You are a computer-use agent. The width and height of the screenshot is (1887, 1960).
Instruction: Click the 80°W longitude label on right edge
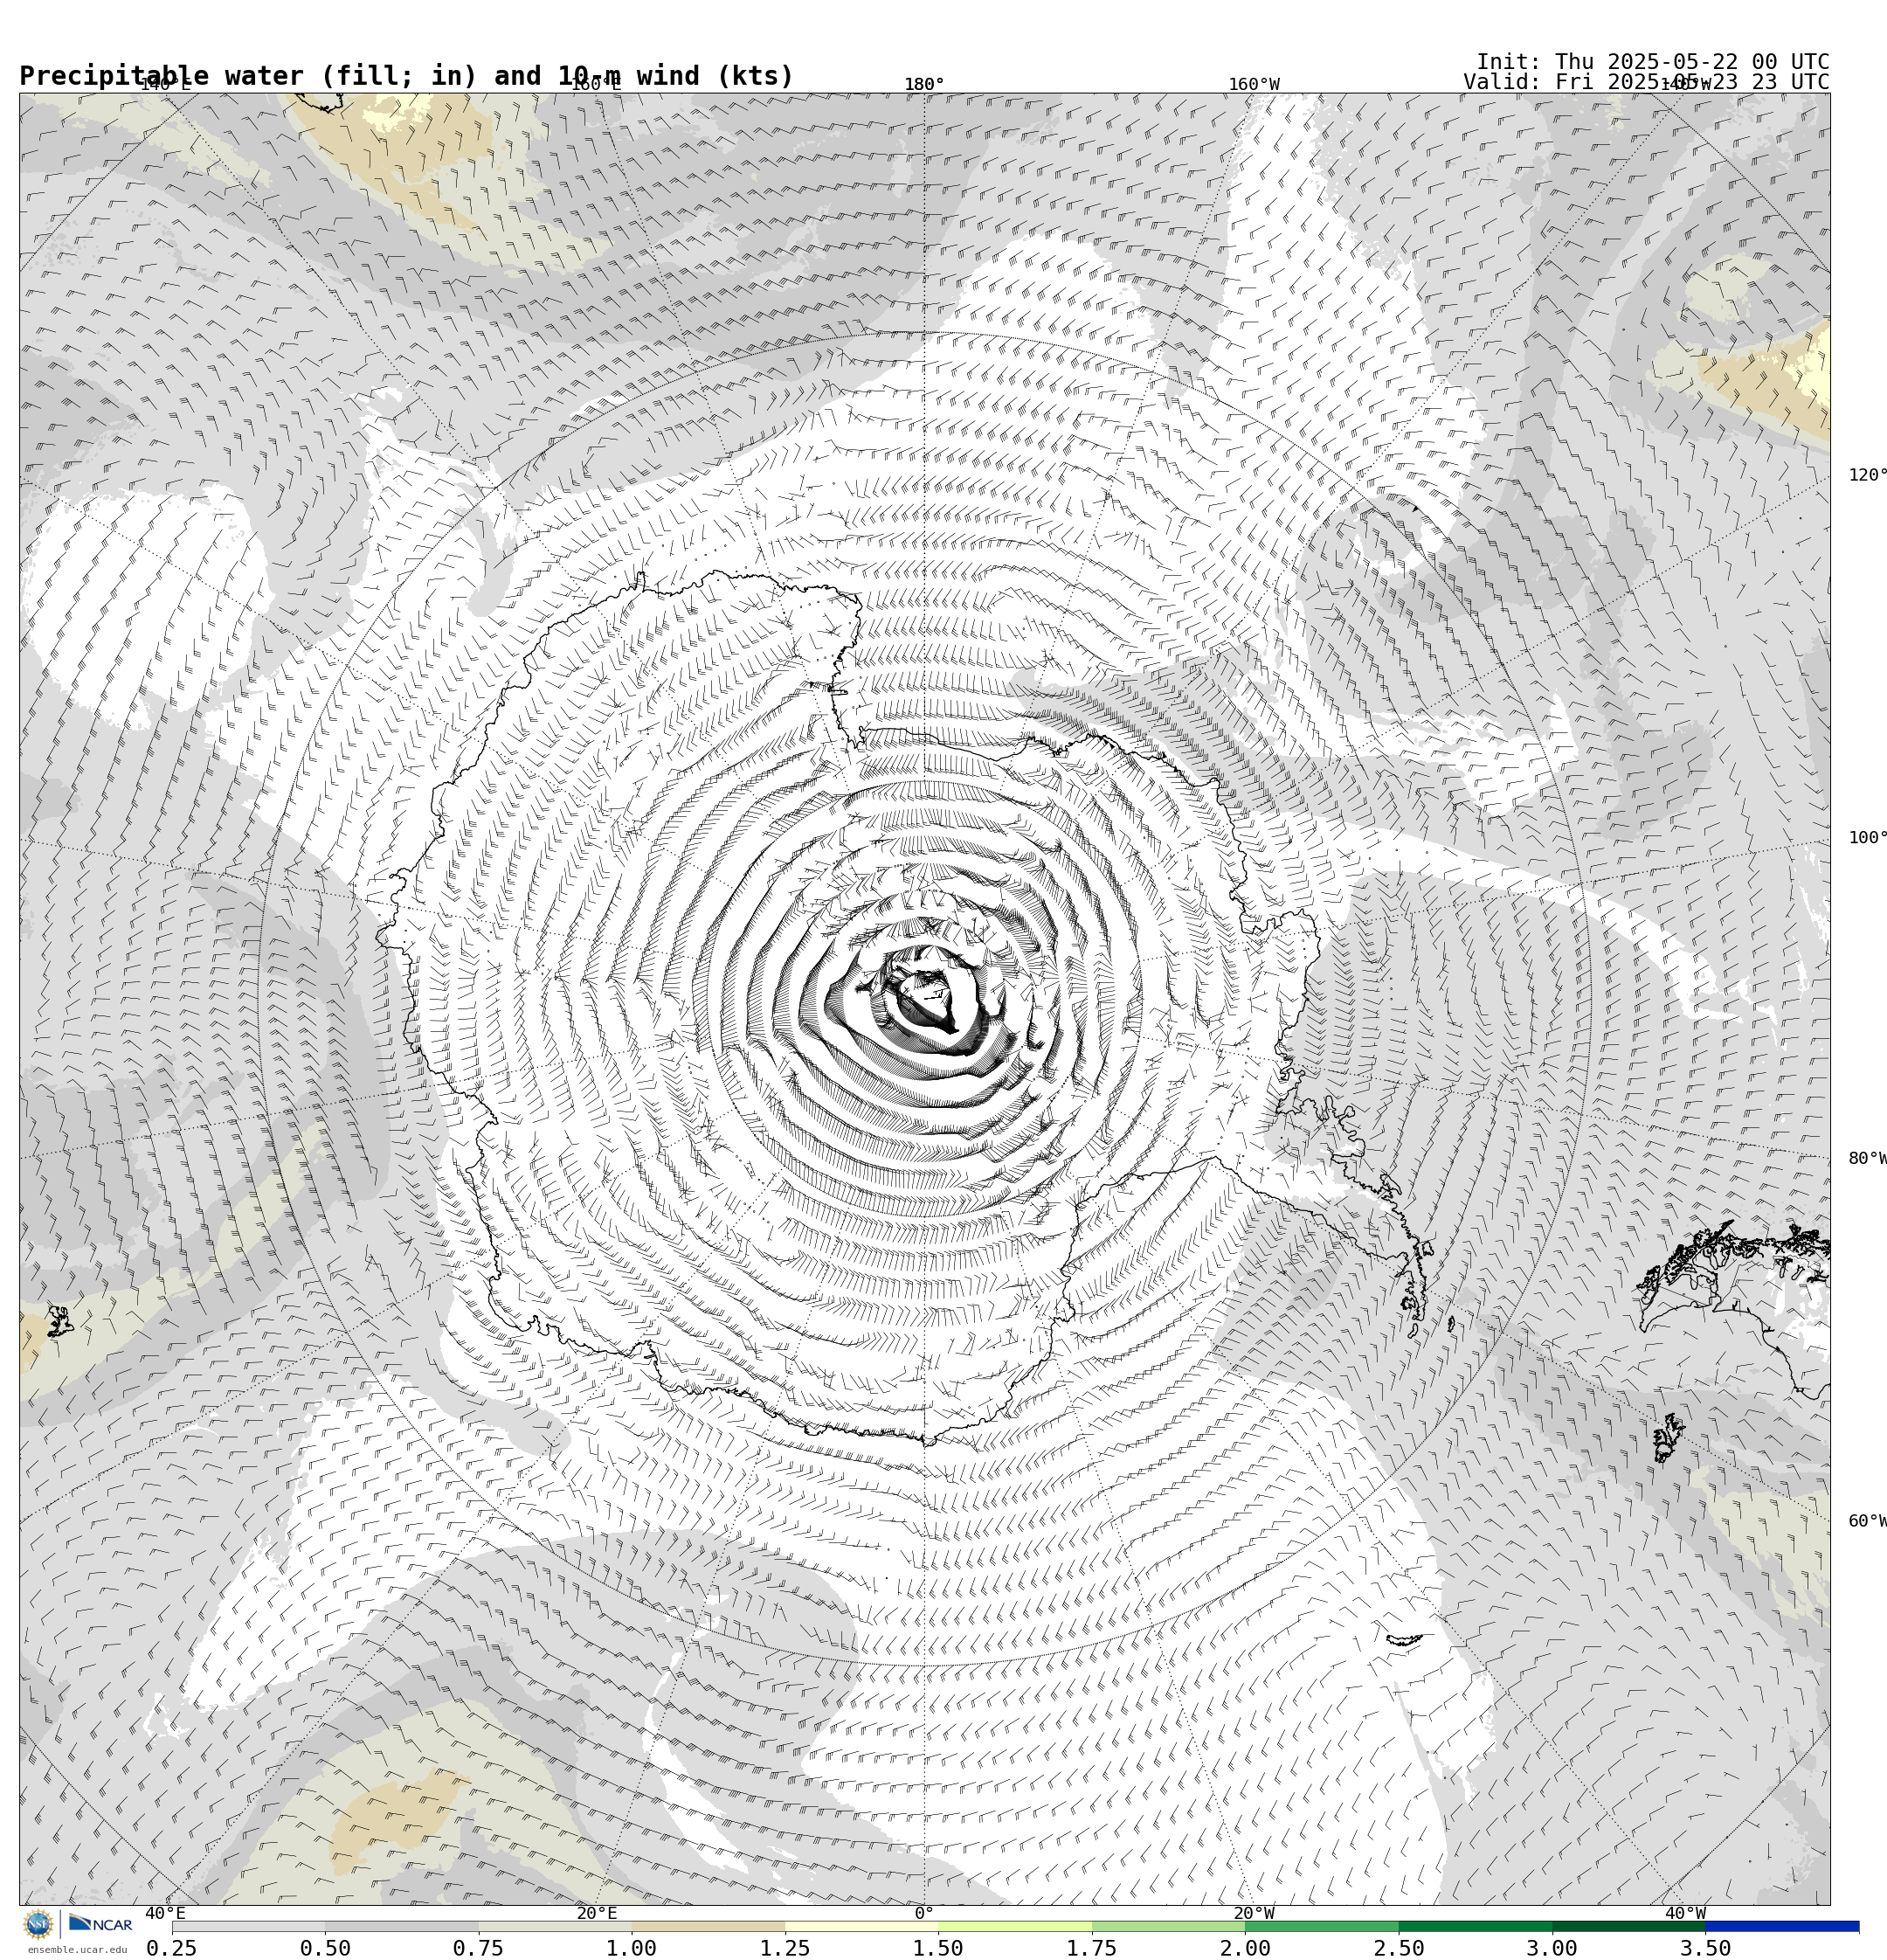pos(1867,1158)
